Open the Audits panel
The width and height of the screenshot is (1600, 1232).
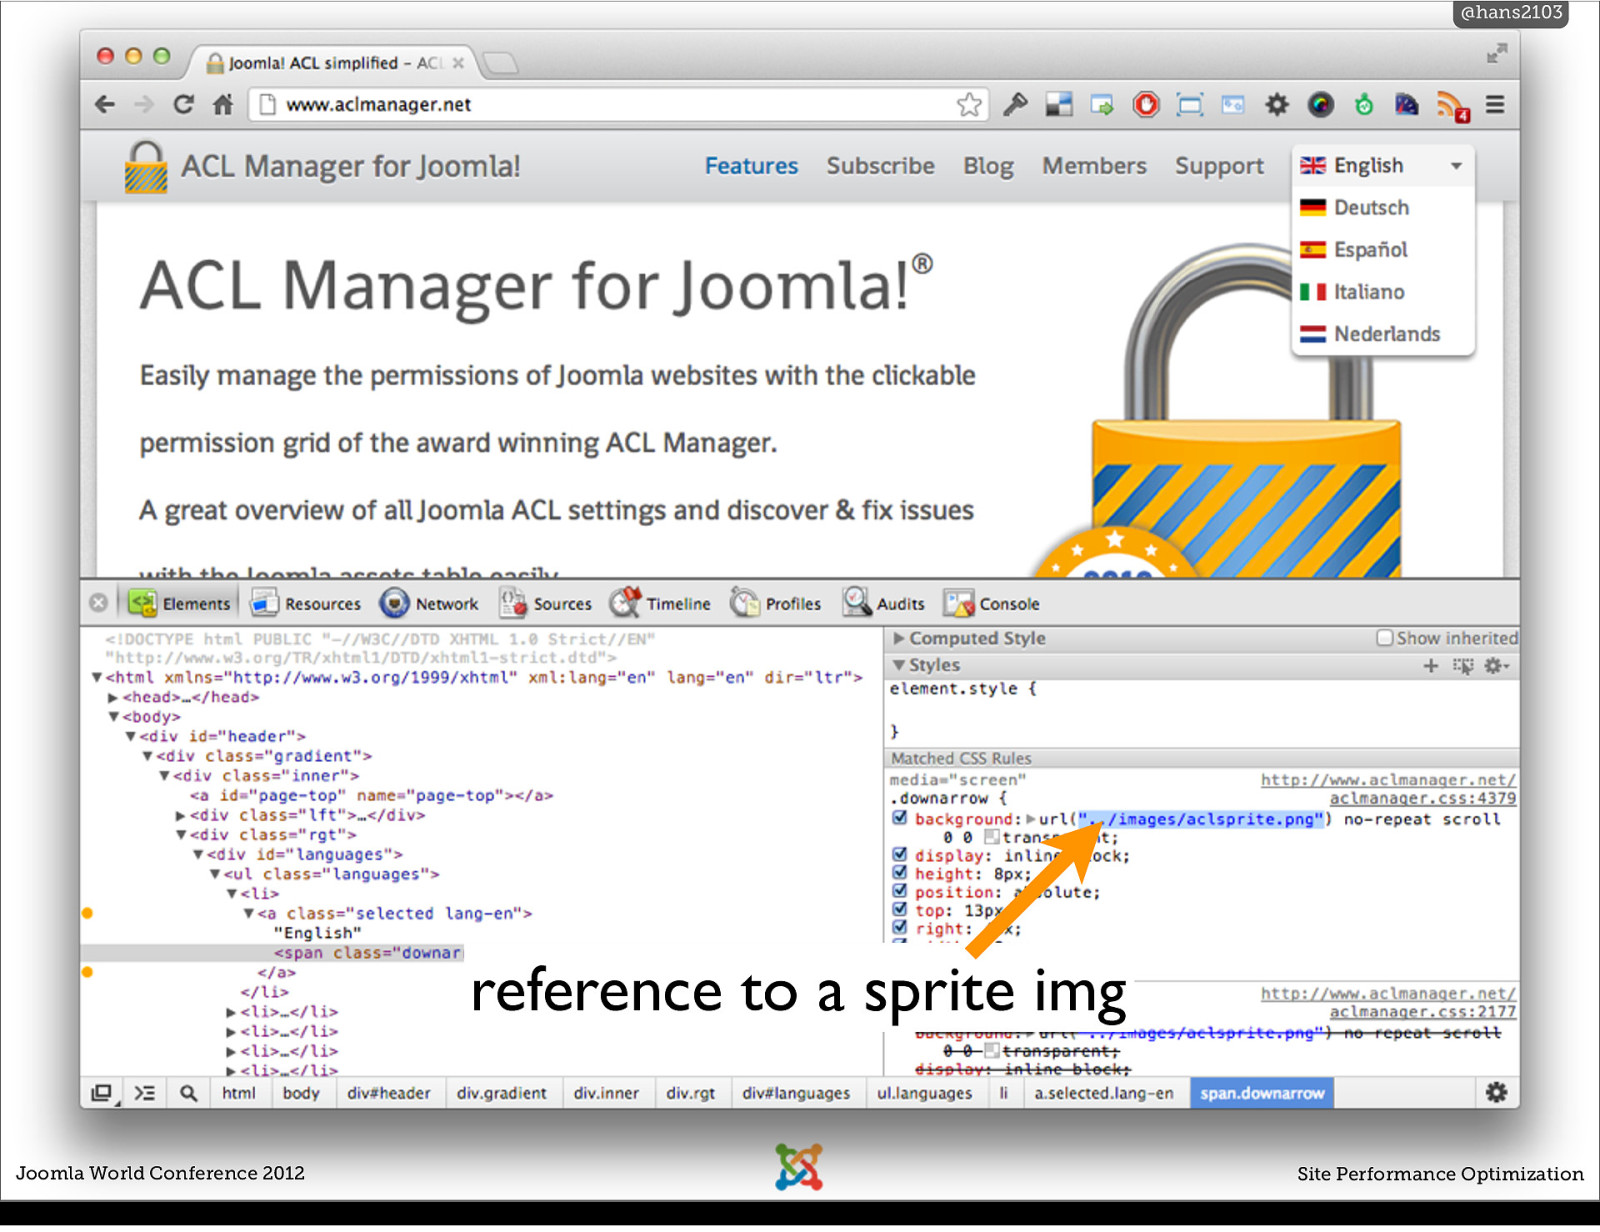884,603
